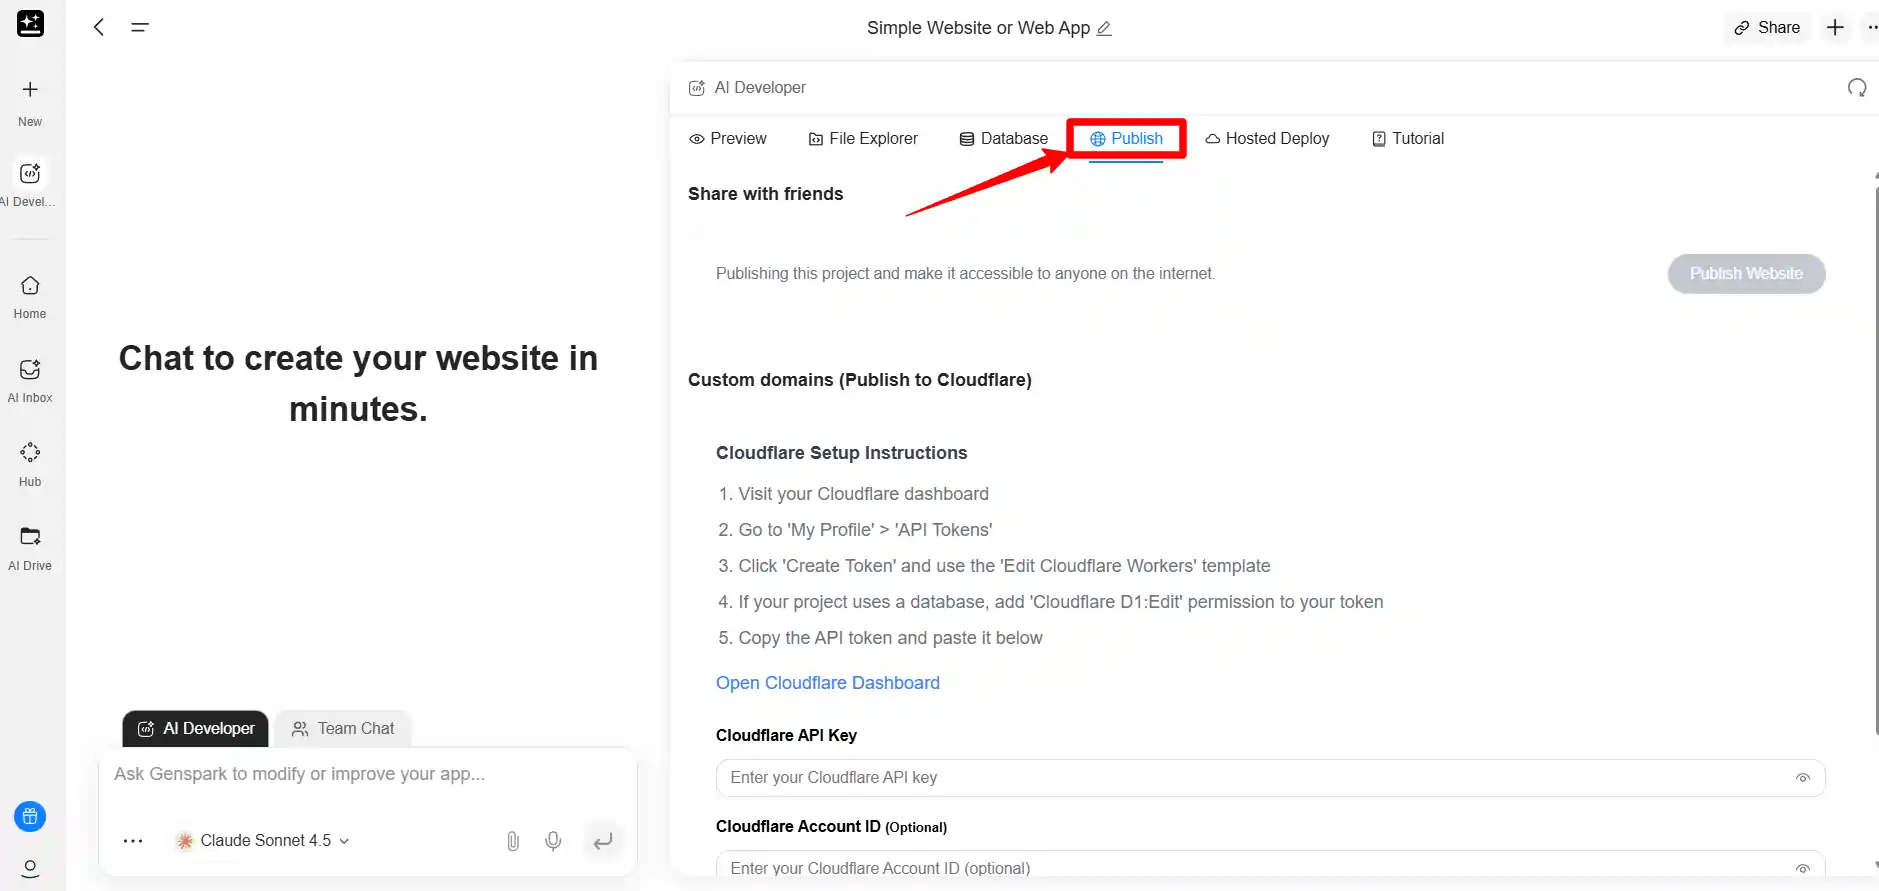
Task: Select the Hub icon in the sidebar
Action: click(x=29, y=461)
